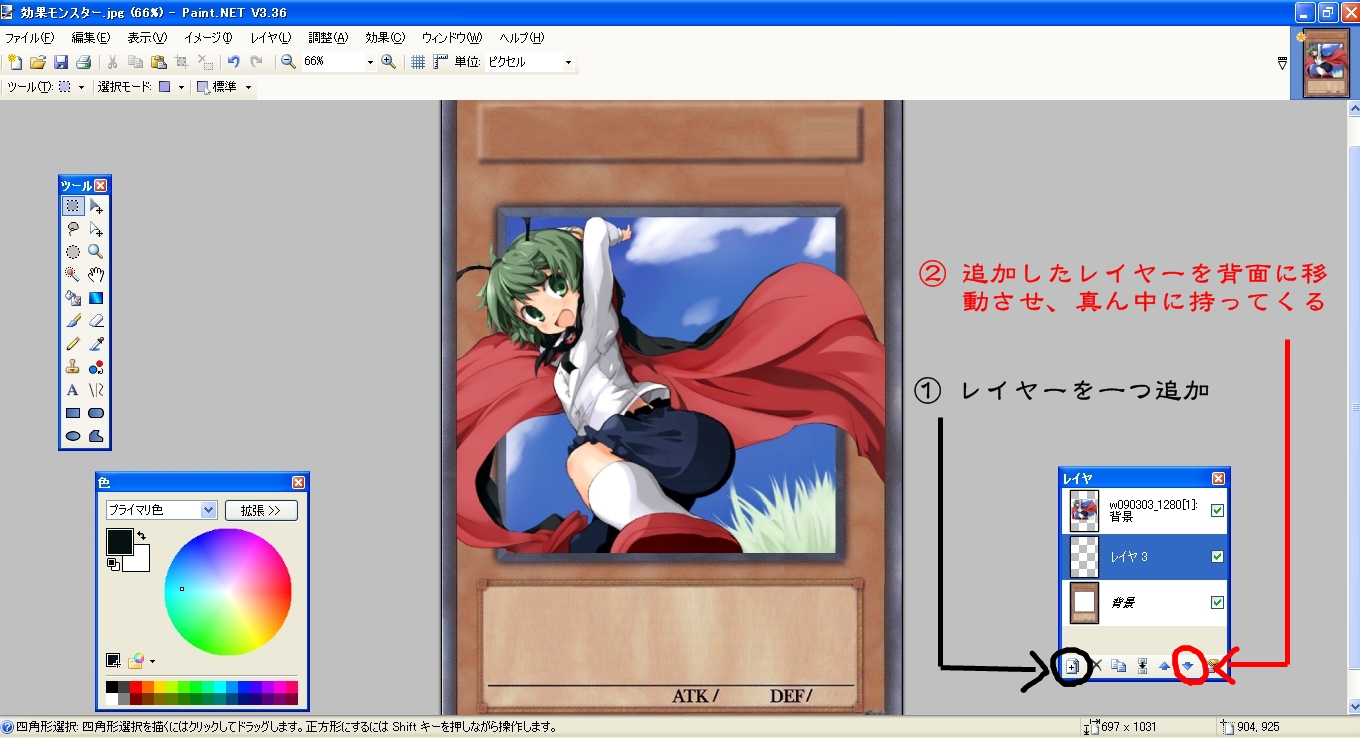The image size is (1360, 738).
Task: Select the Ellipse shape tool
Action: click(x=73, y=436)
